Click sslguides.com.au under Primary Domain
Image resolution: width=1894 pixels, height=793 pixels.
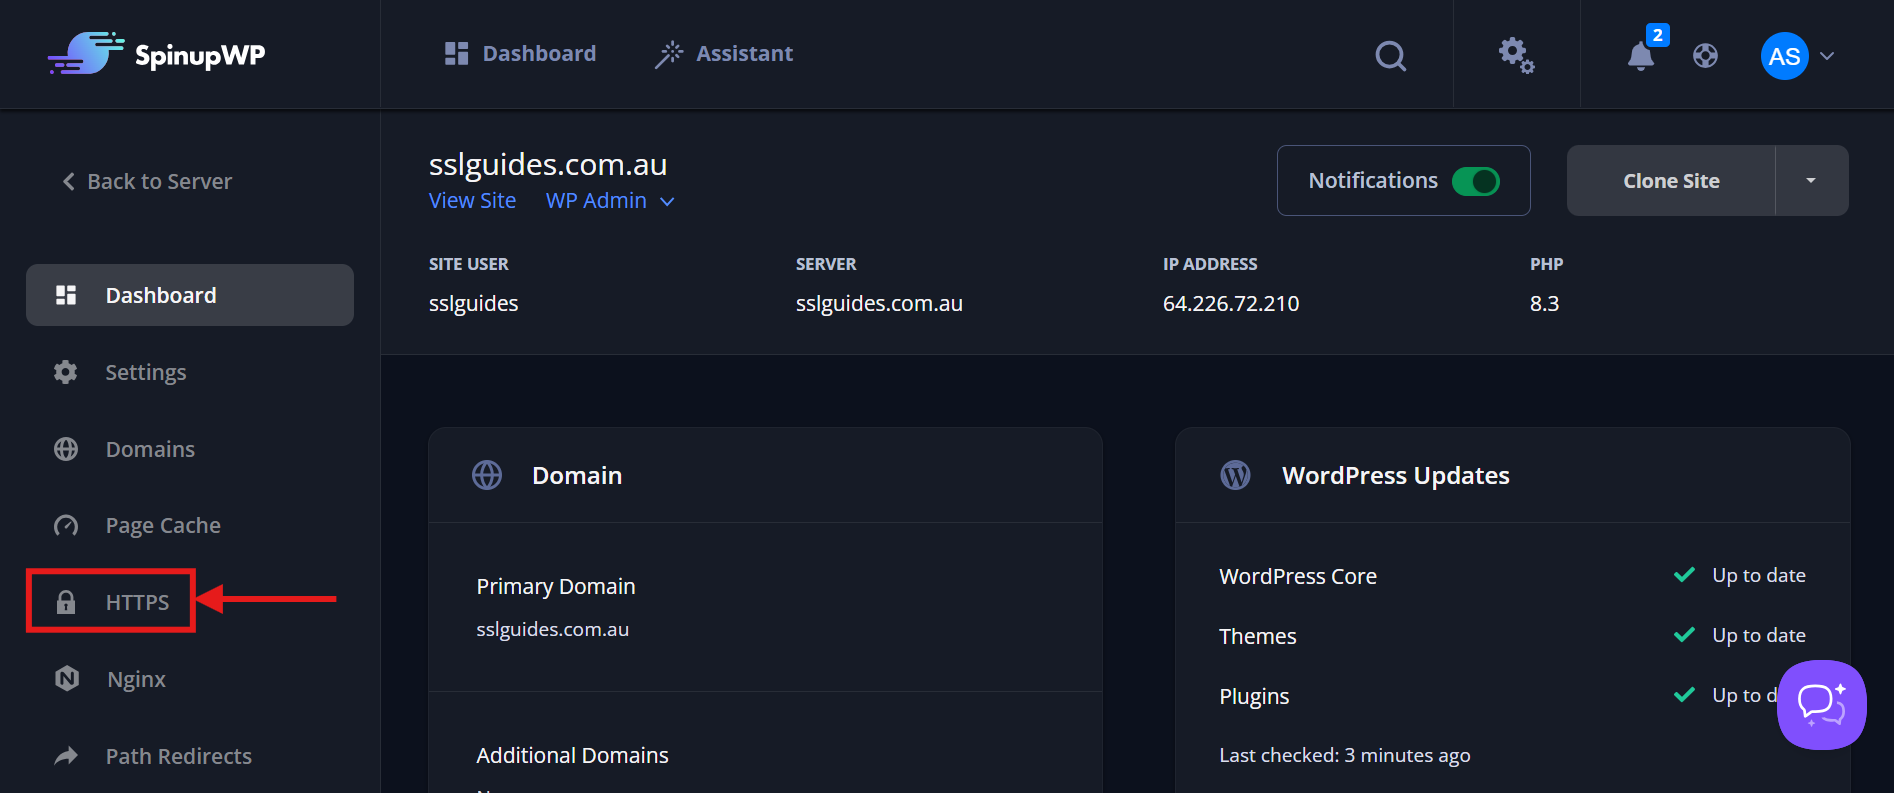coord(553,630)
